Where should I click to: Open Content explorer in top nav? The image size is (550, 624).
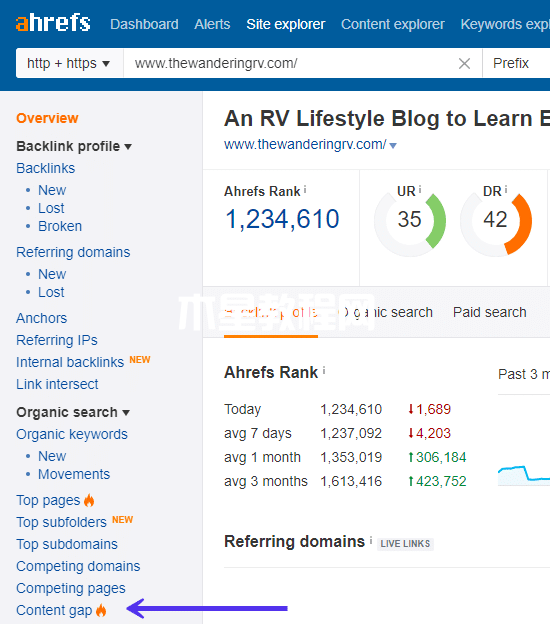tap(392, 24)
